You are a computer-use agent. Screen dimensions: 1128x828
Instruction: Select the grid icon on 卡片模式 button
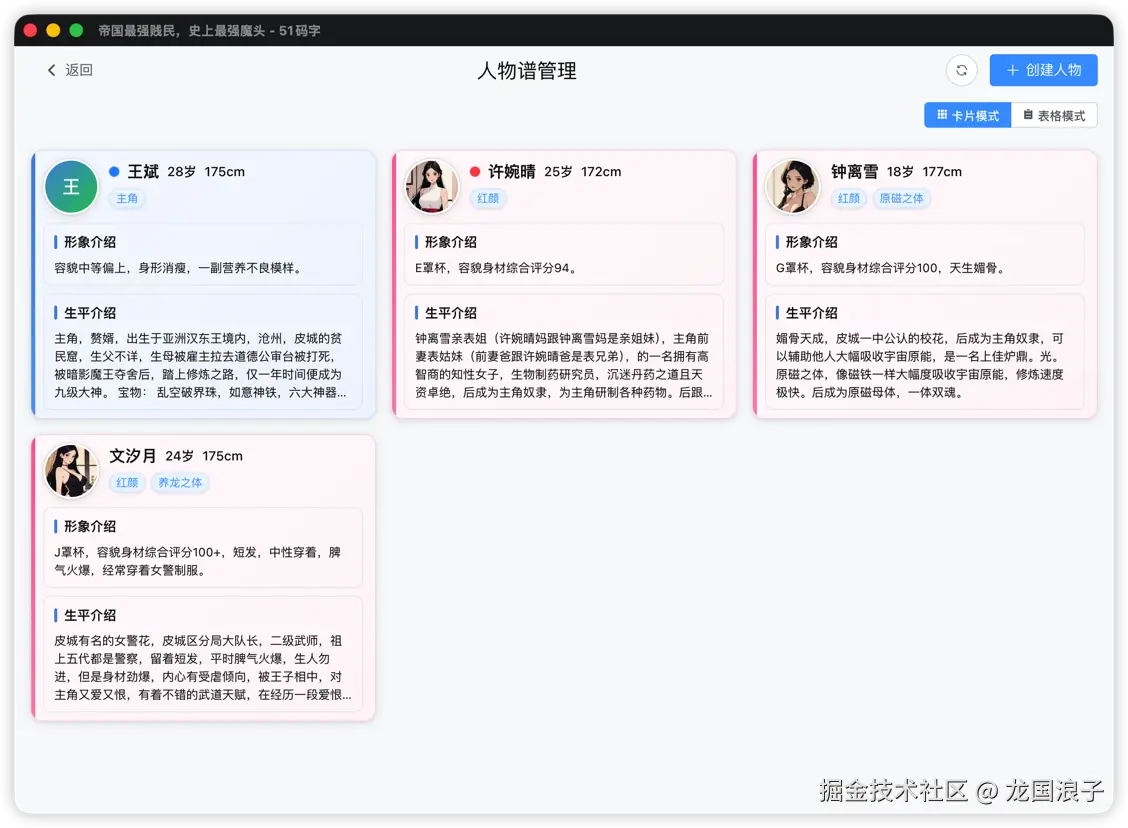(x=943, y=115)
